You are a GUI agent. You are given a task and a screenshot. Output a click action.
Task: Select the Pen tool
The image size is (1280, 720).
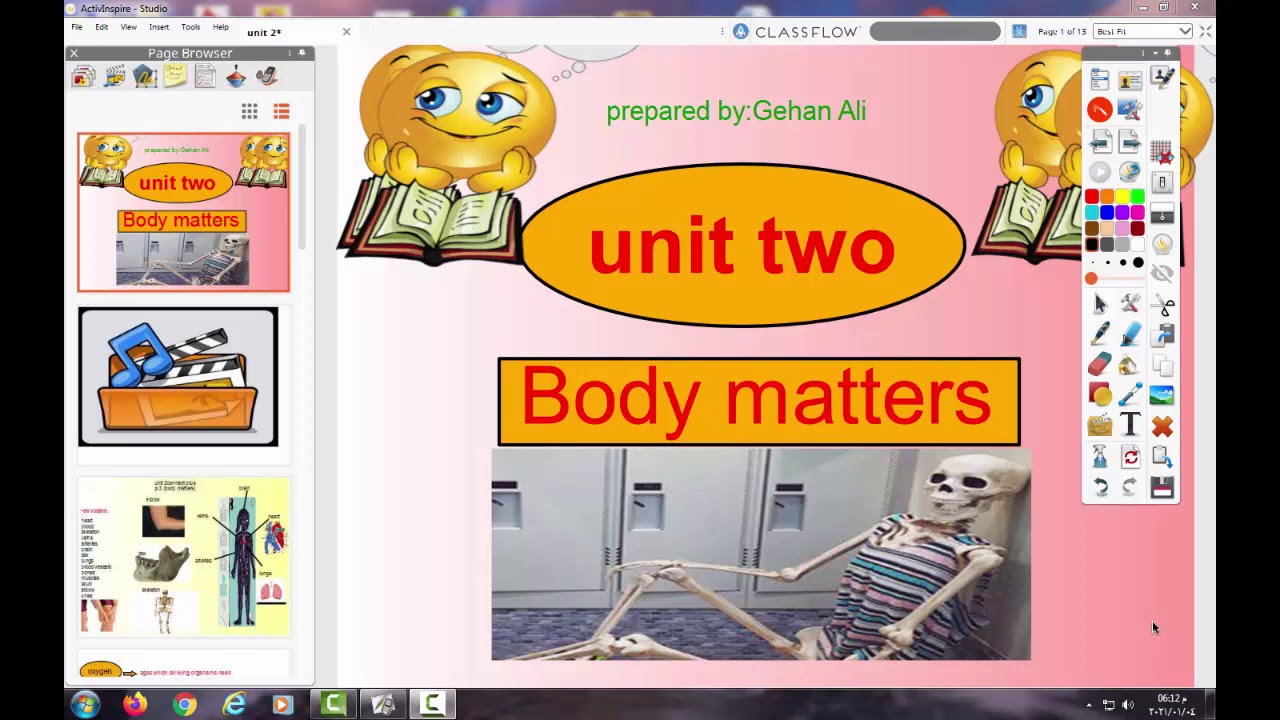click(1099, 335)
